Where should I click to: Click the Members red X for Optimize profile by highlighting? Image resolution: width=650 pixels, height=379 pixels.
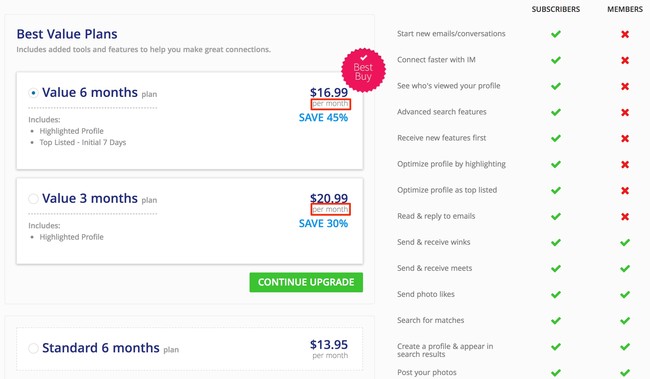pos(625,165)
